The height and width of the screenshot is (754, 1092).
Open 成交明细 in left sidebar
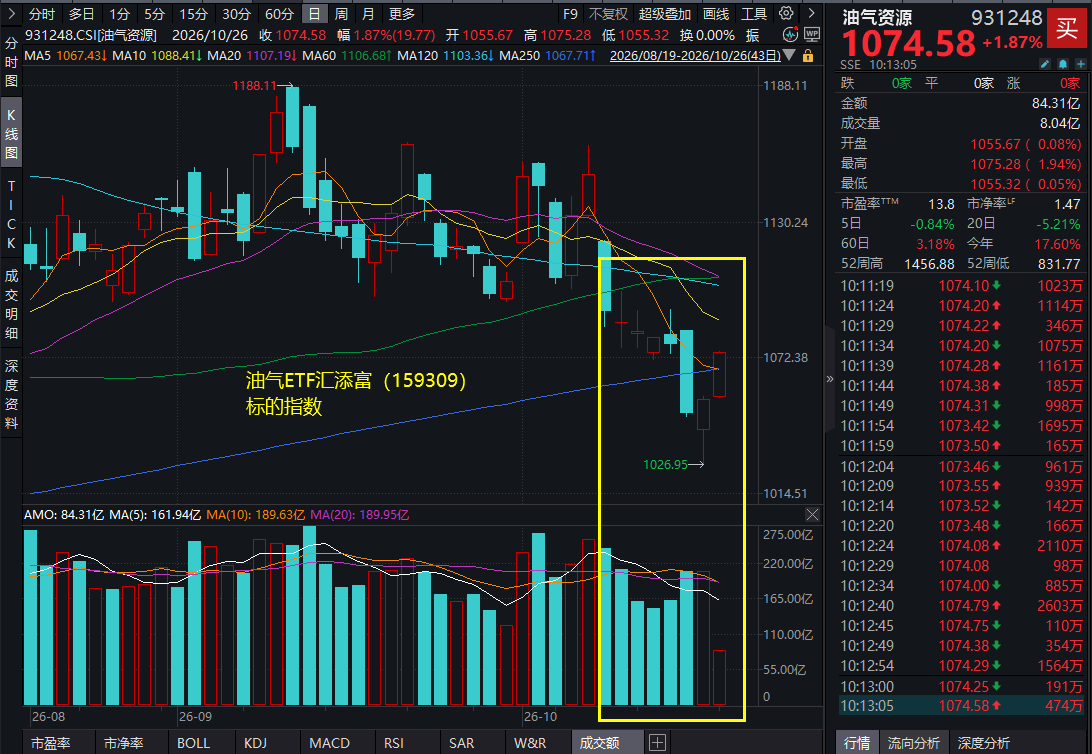point(11,305)
